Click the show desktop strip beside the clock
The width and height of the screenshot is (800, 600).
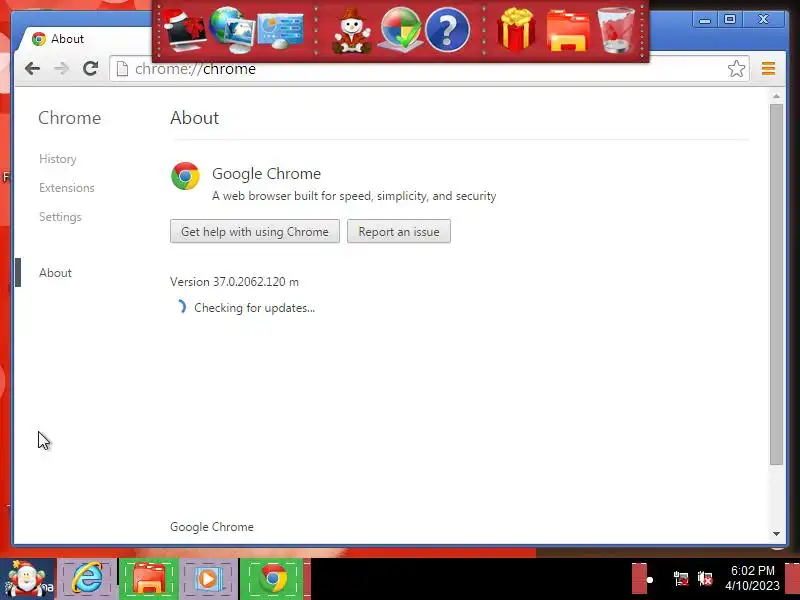(792, 579)
